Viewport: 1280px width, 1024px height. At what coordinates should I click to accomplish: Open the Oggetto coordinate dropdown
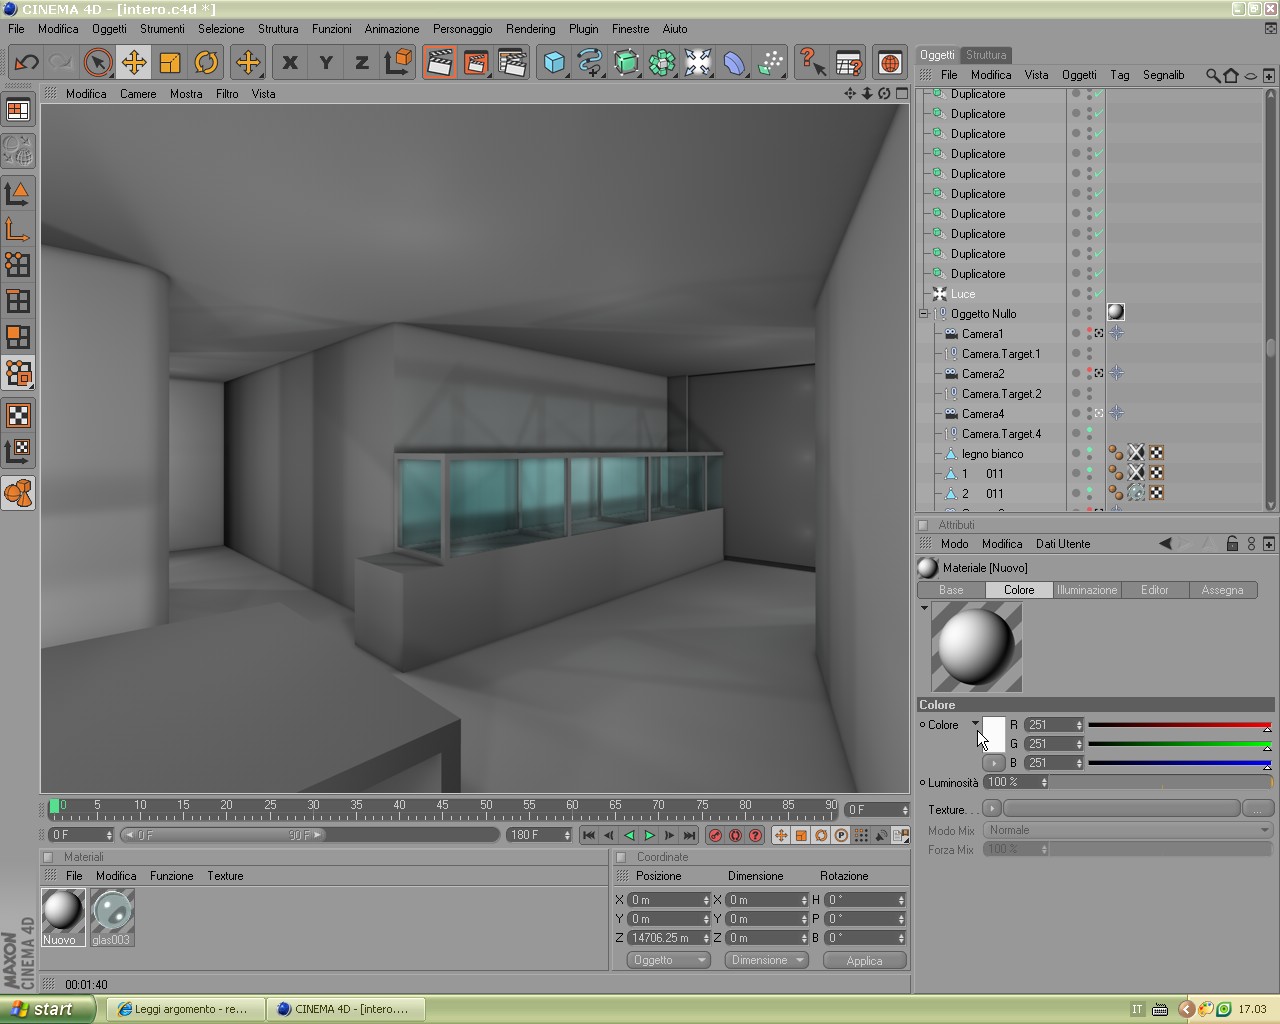[668, 960]
